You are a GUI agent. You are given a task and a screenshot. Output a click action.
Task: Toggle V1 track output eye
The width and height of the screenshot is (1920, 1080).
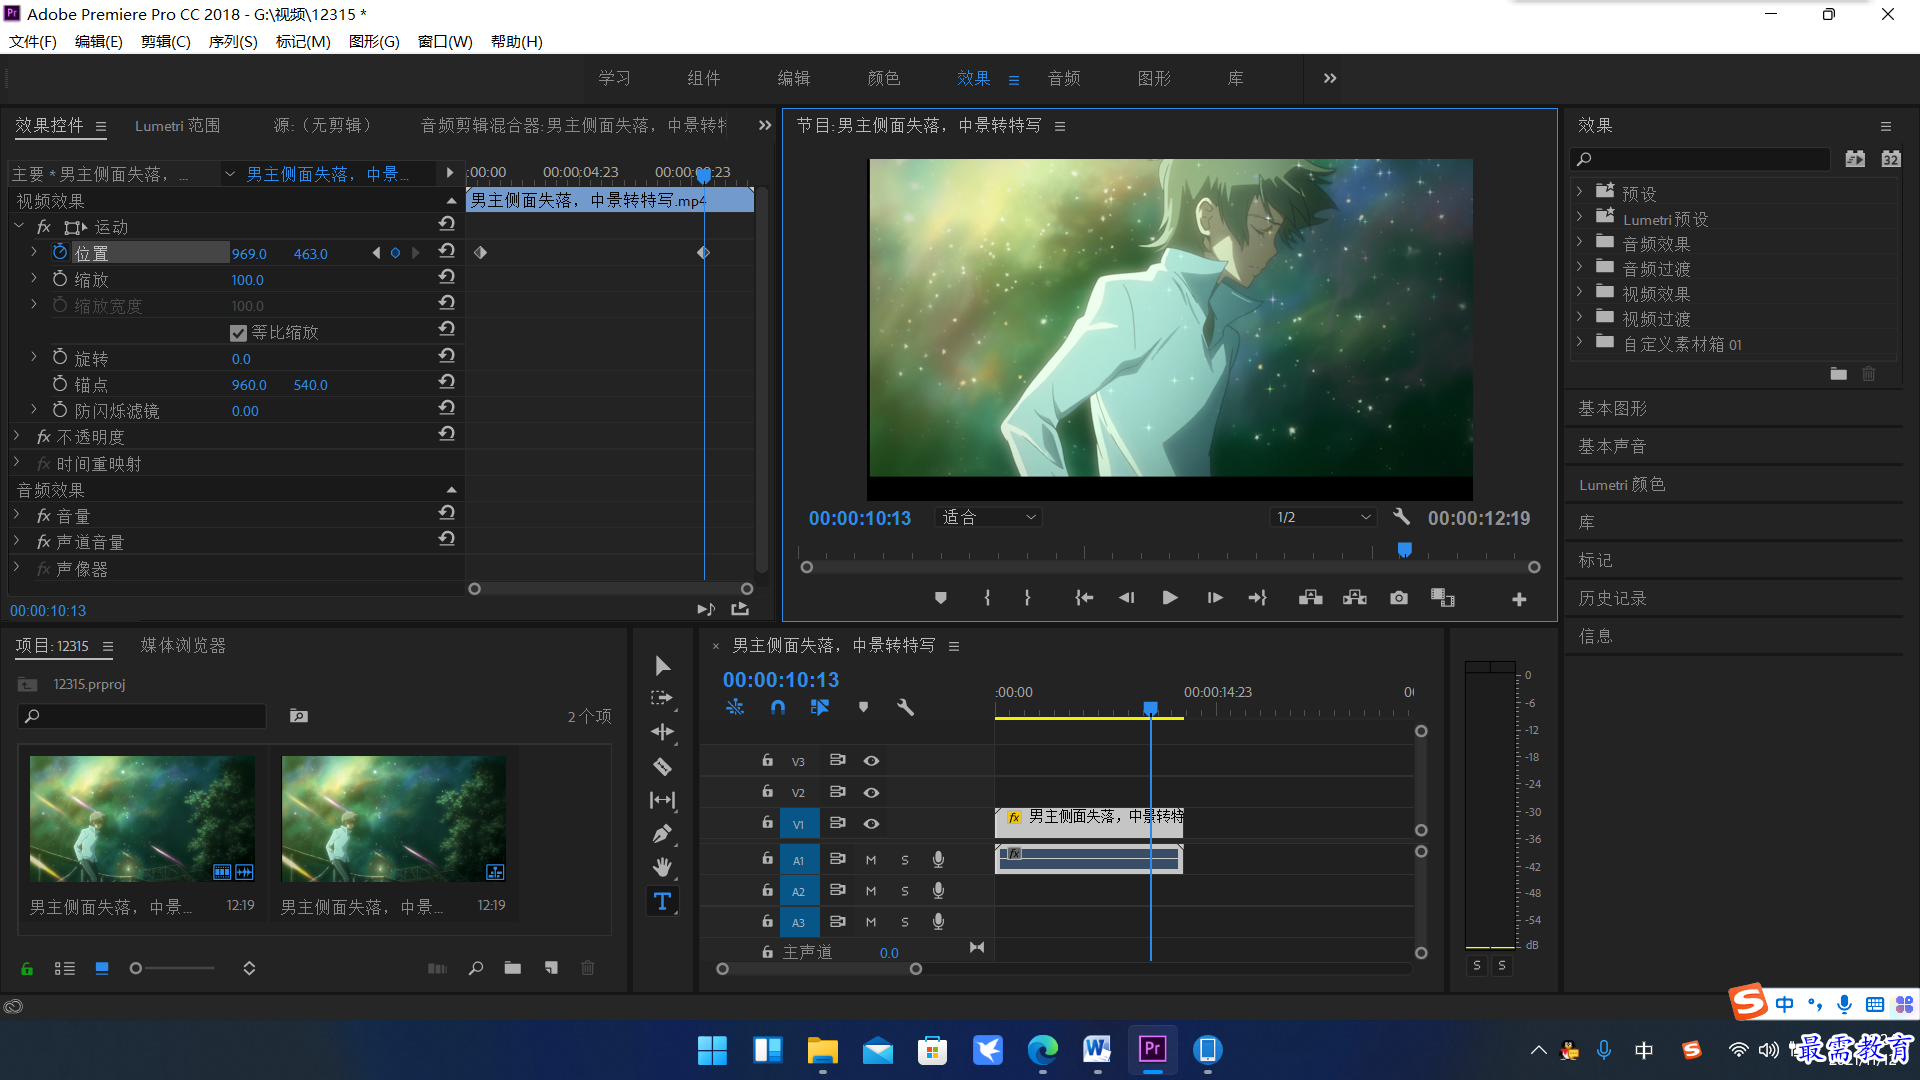point(871,824)
